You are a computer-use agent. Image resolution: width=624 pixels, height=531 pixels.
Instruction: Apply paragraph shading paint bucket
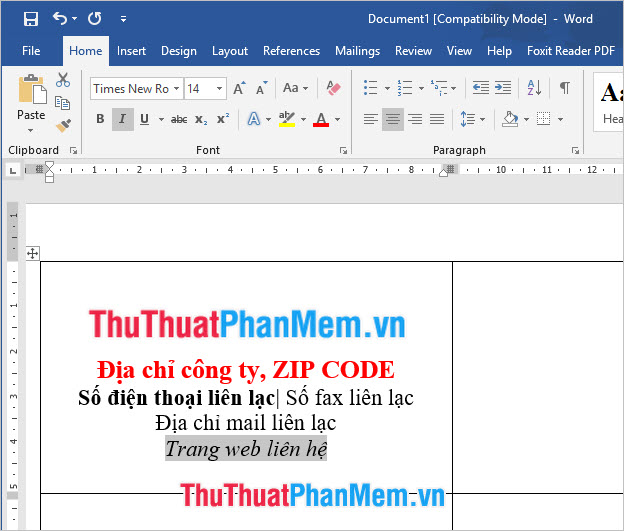[510, 119]
